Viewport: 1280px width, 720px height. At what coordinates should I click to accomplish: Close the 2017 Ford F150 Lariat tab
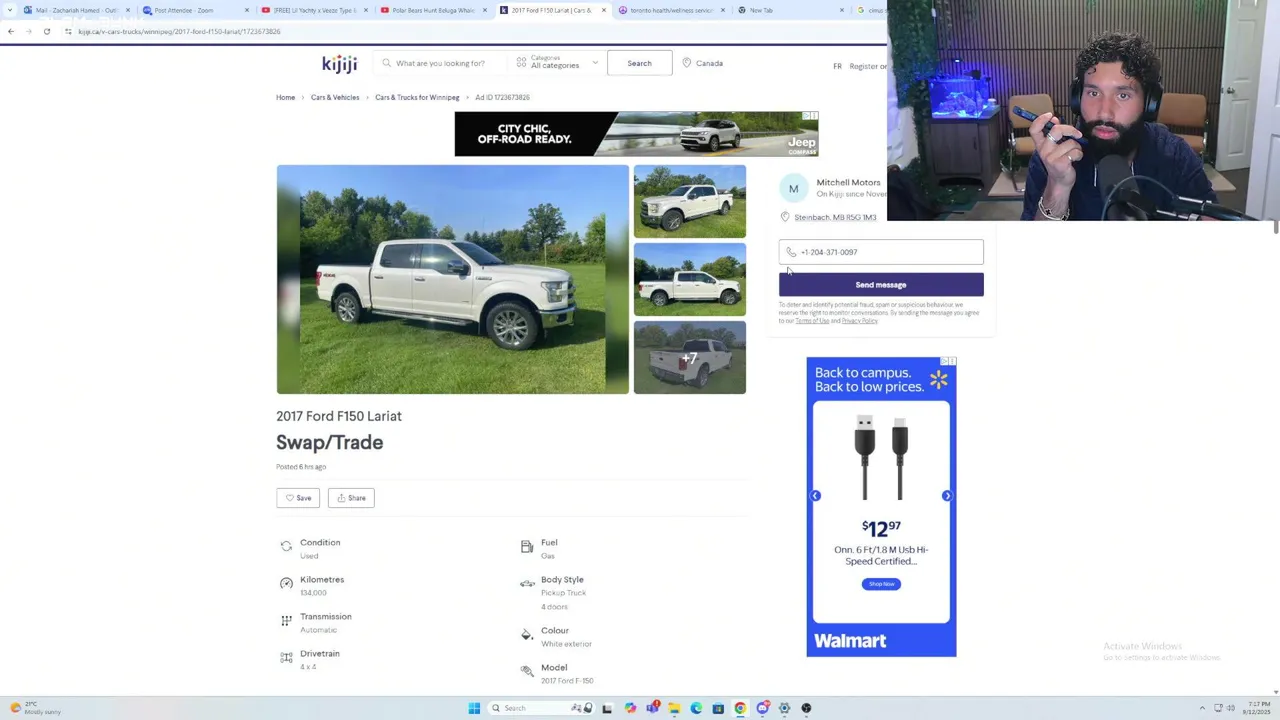[603, 10]
